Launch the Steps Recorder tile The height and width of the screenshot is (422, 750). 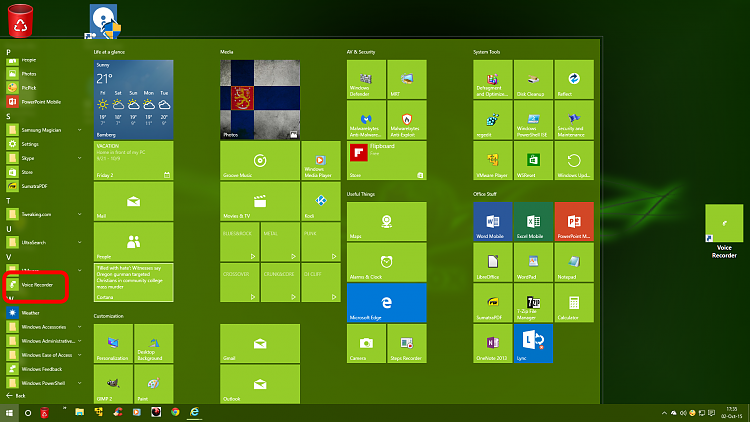click(x=407, y=344)
